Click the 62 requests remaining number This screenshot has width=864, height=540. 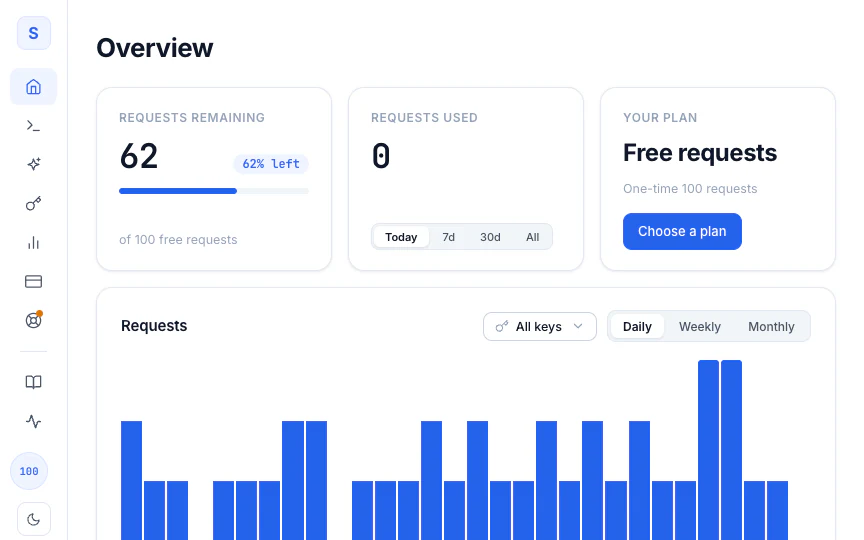(x=139, y=156)
